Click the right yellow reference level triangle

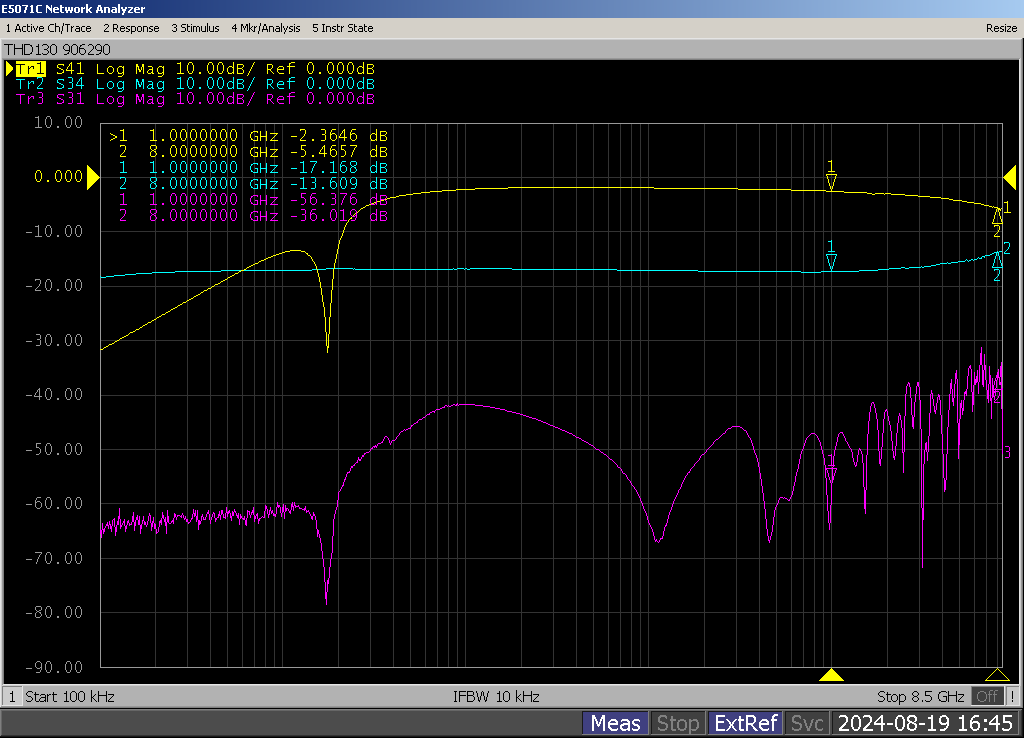click(x=1009, y=178)
